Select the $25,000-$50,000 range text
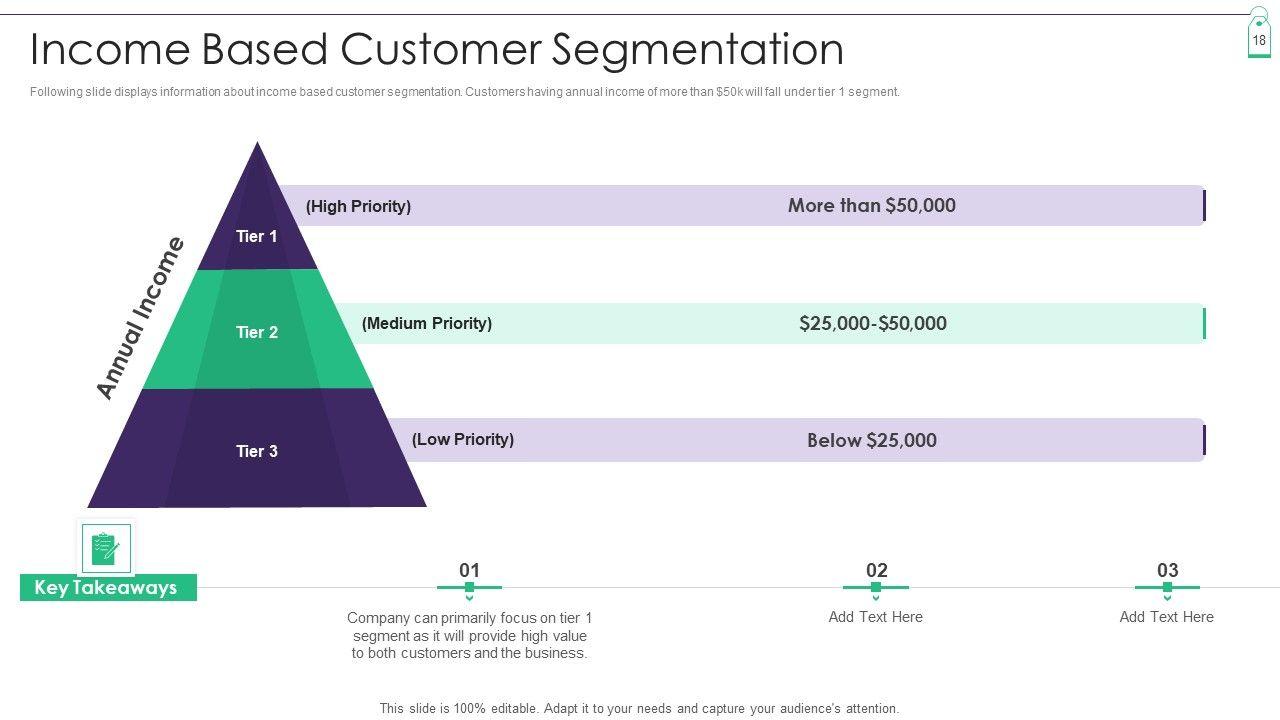Image resolution: width=1280 pixels, height=720 pixels. click(872, 324)
